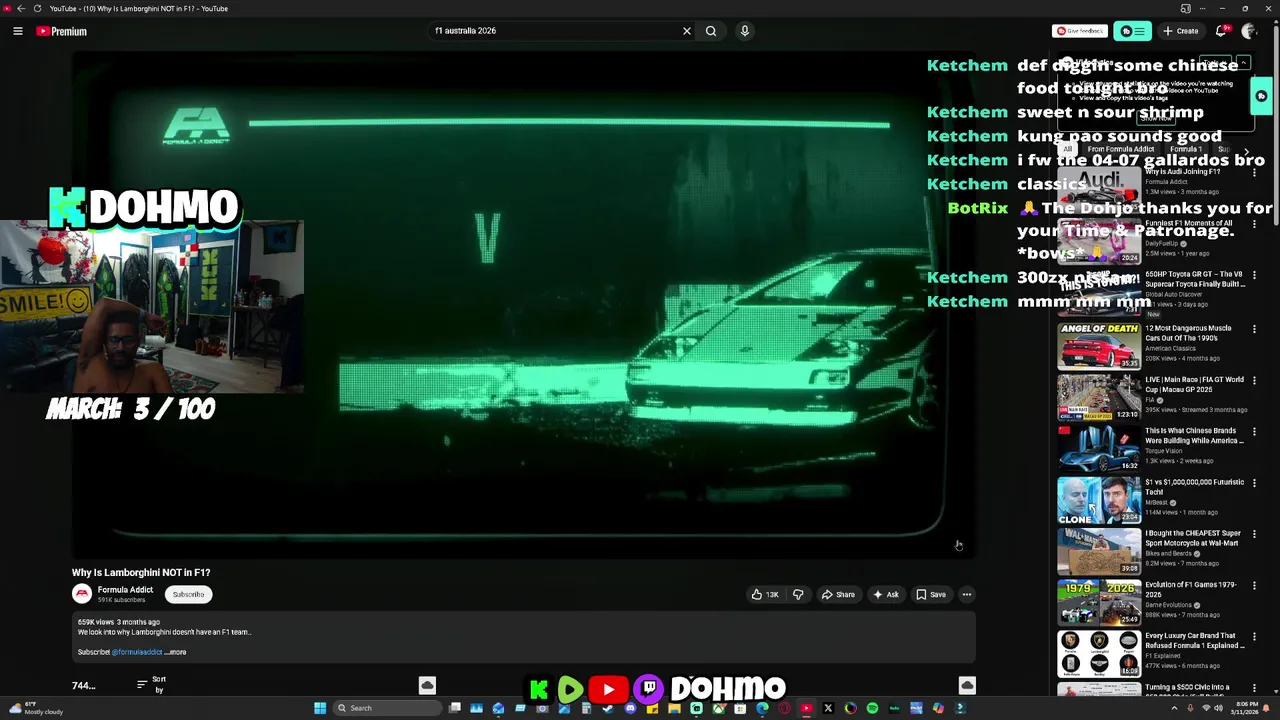Open Windows Start menu
Viewport: 1280px width, 720px height.
click(320, 708)
